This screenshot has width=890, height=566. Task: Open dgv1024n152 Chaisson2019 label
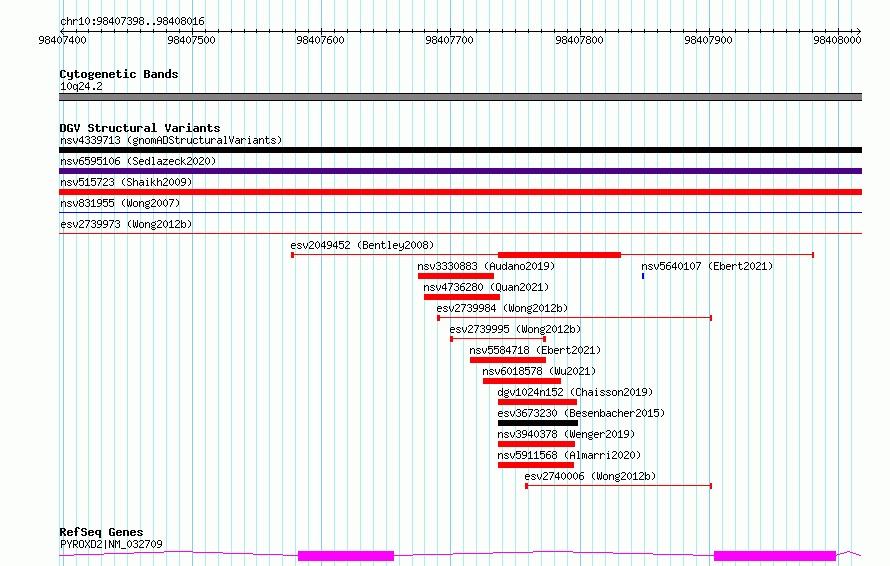[575, 392]
